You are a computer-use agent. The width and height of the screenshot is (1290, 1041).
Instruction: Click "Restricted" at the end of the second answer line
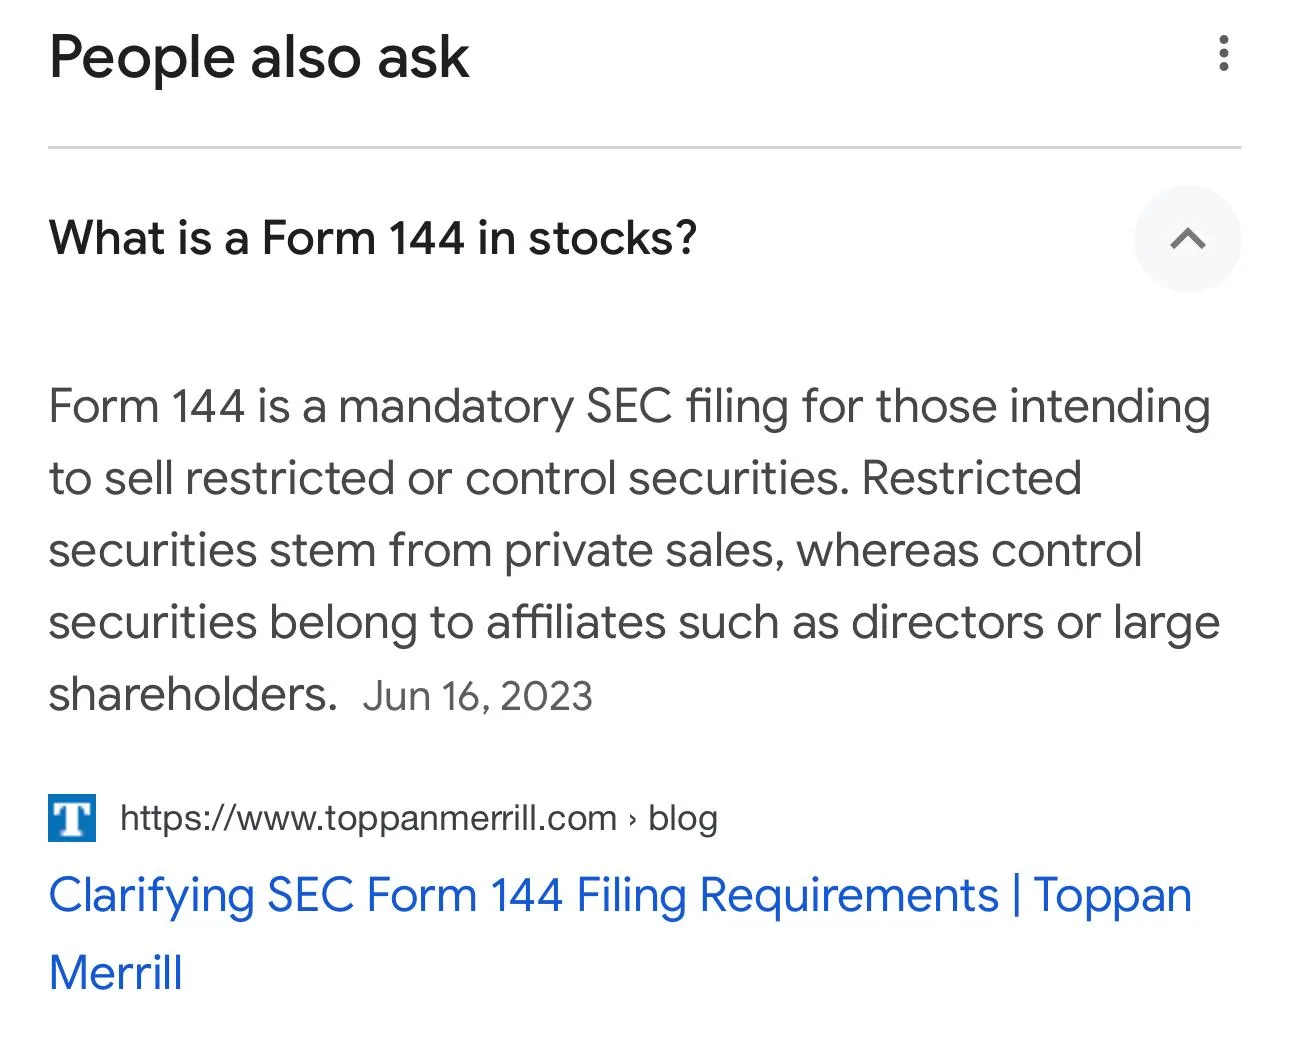tap(971, 478)
